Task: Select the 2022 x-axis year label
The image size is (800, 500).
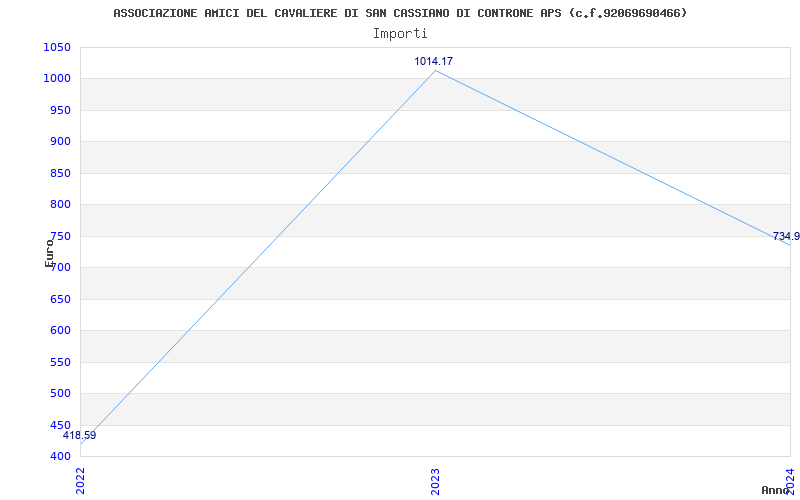Action: tap(81, 480)
